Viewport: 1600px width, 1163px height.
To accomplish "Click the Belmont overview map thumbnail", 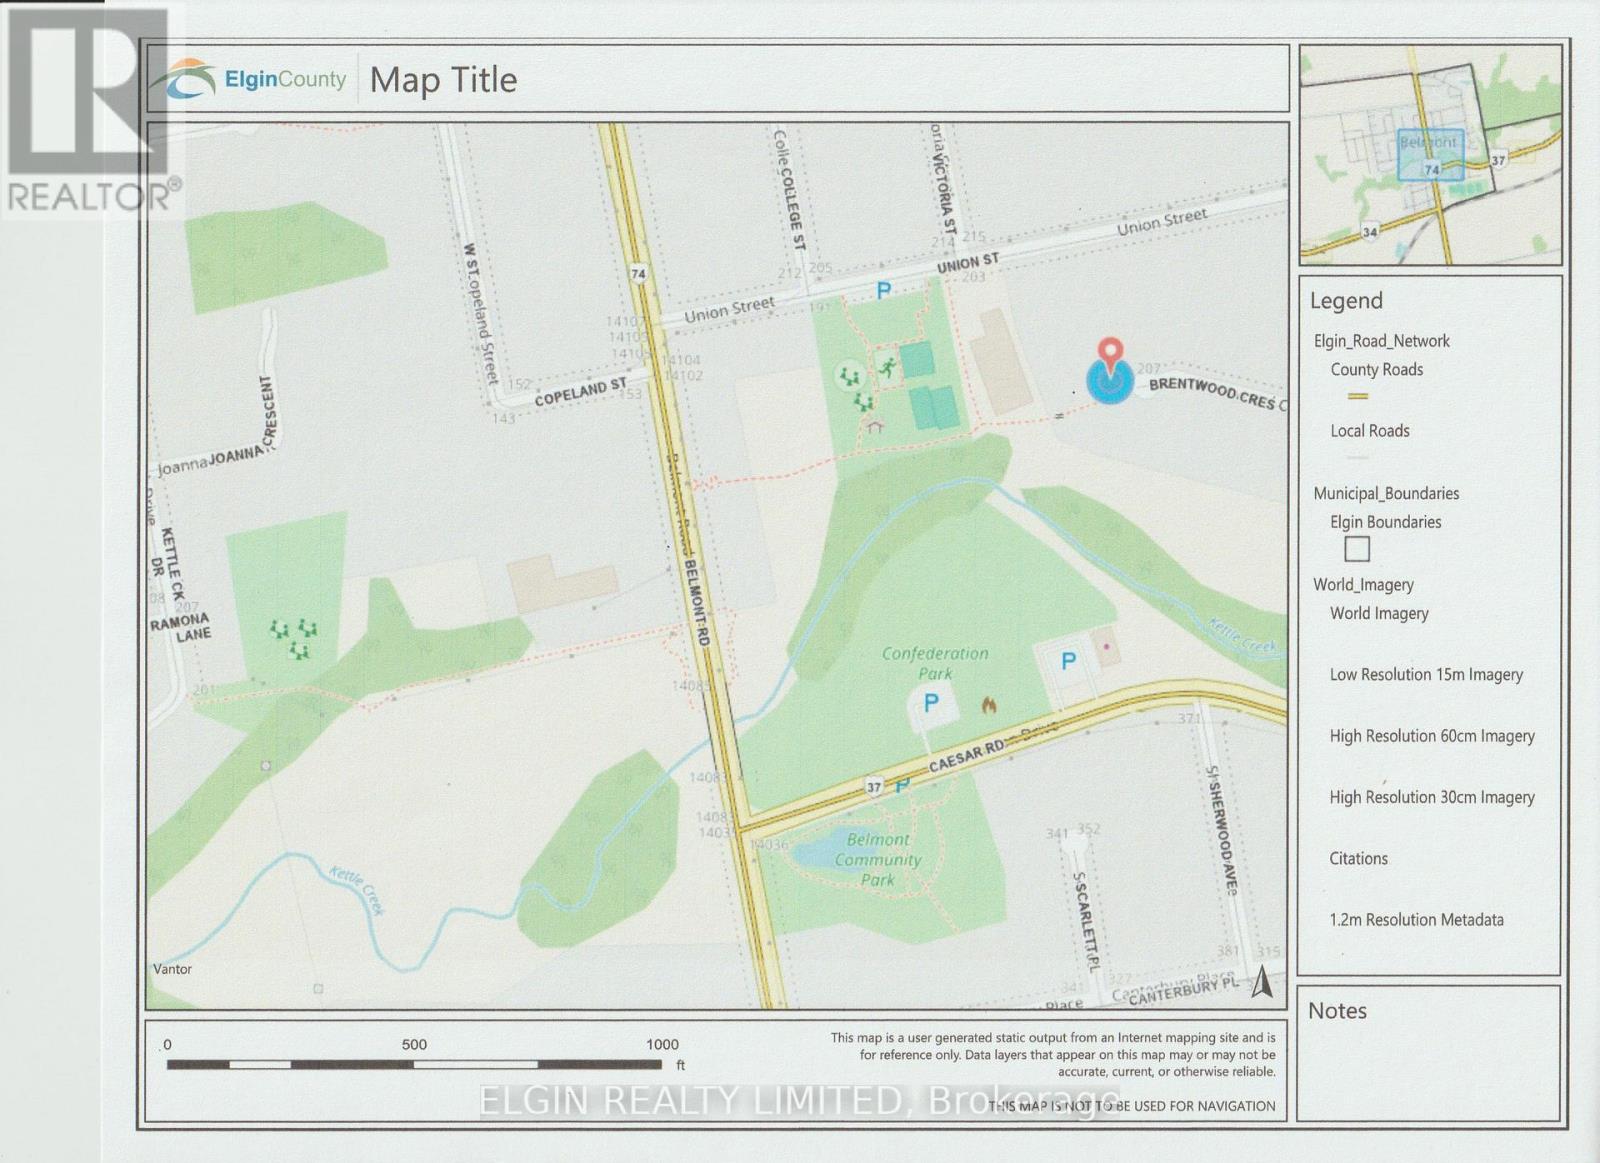I will [1430, 155].
